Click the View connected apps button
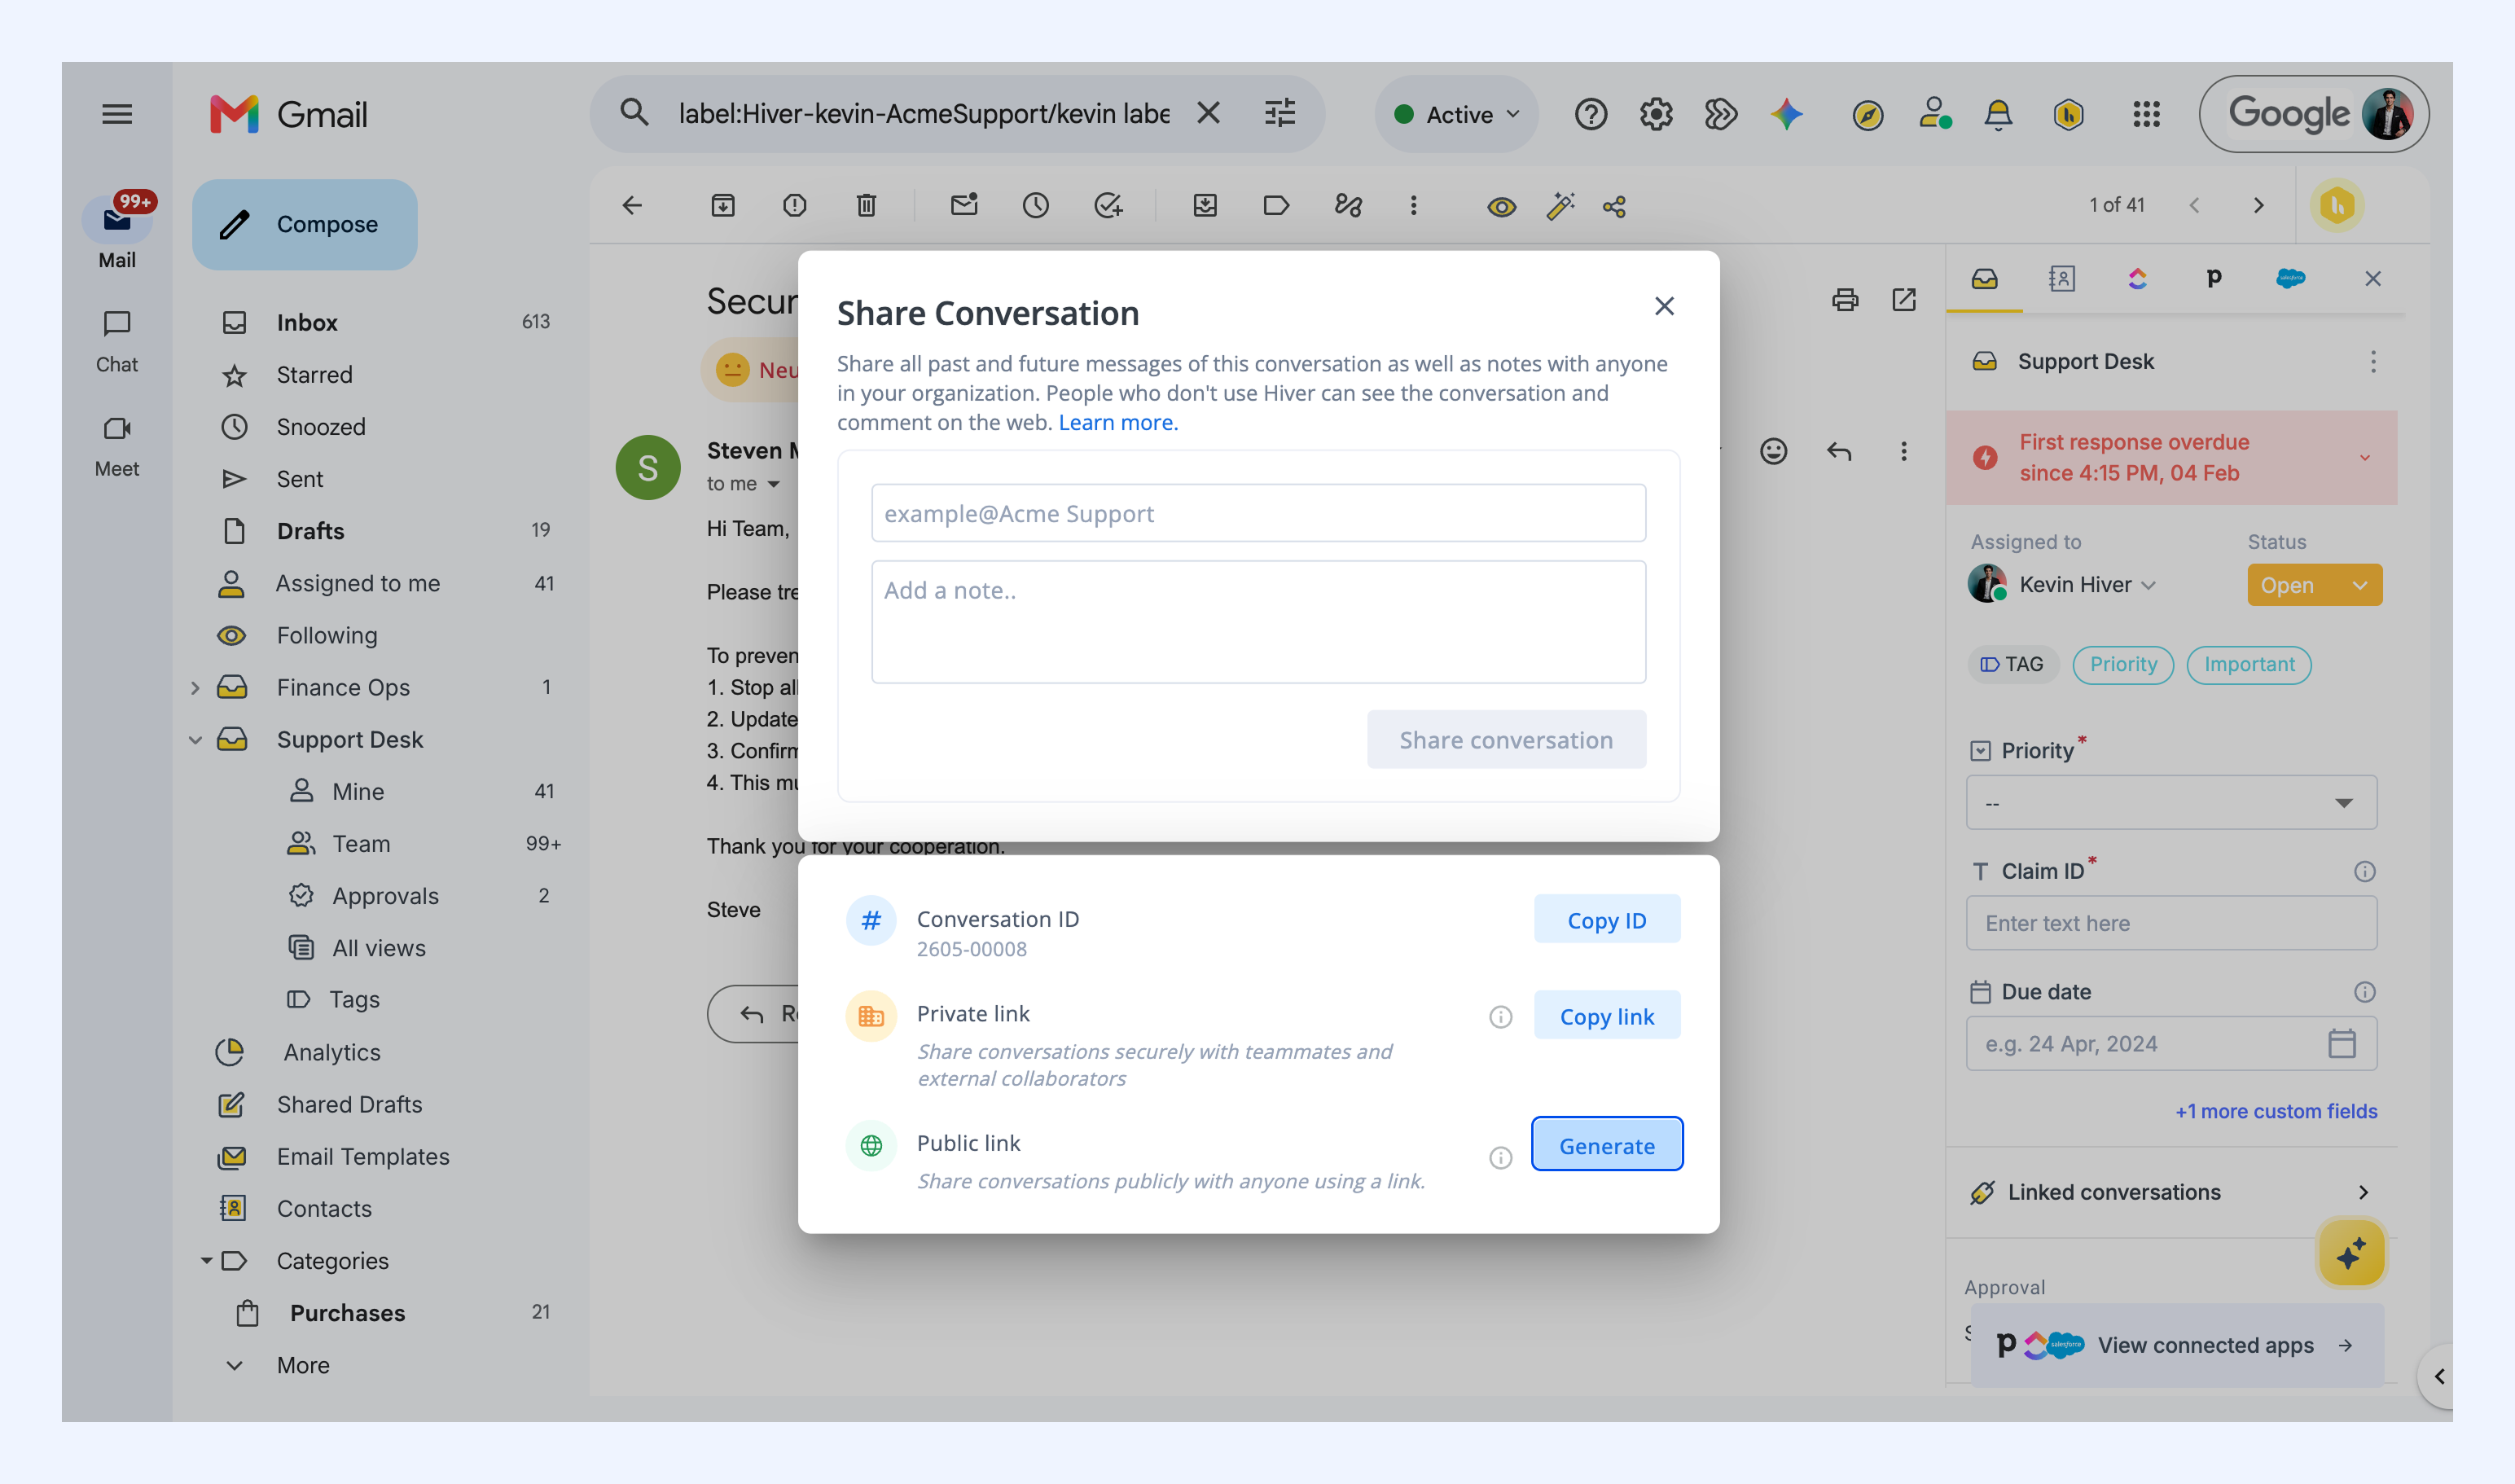 2177,1345
